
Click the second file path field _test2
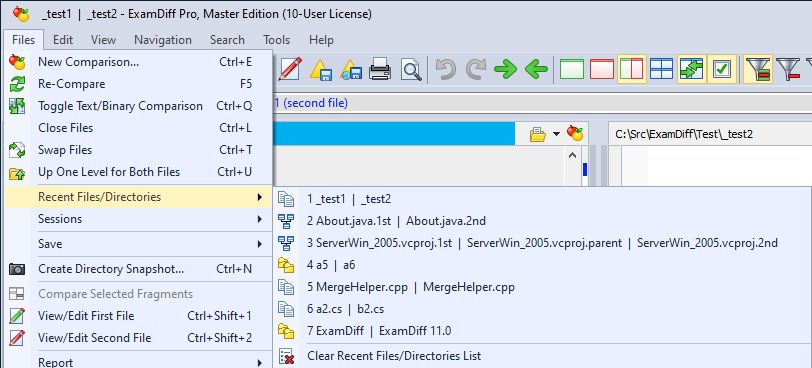pos(710,134)
